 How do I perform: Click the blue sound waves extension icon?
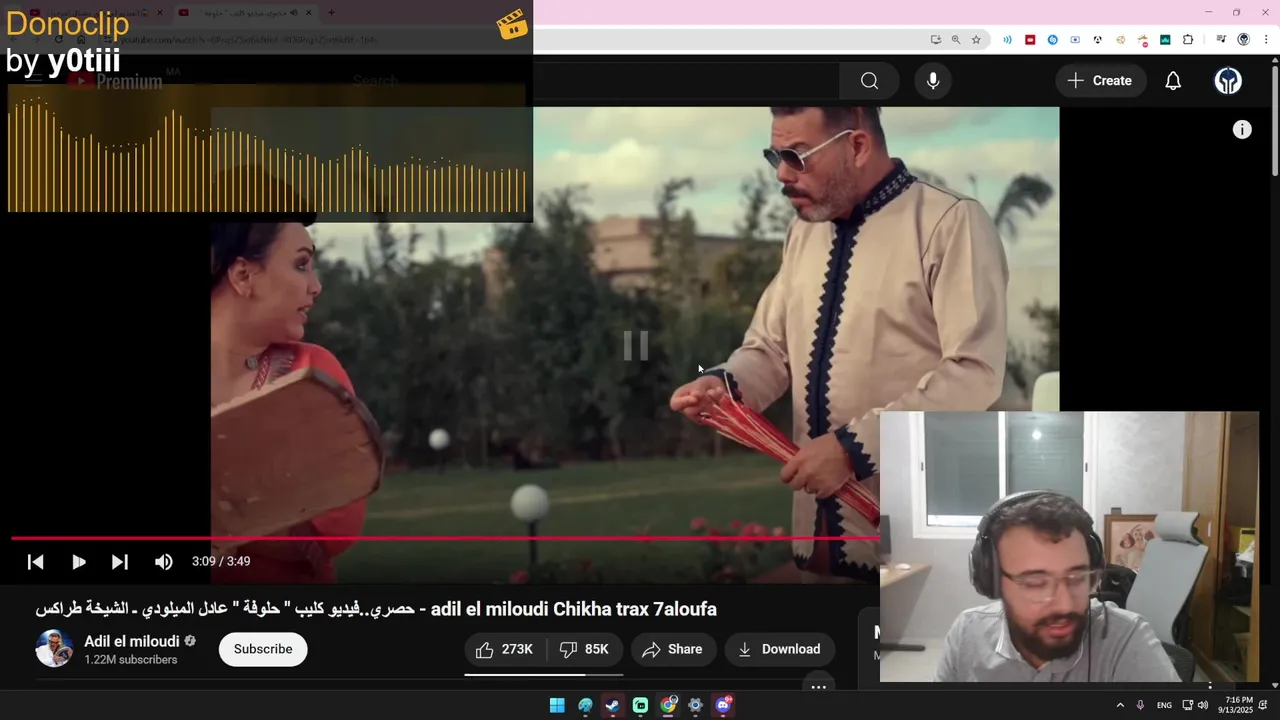coord(1007,40)
